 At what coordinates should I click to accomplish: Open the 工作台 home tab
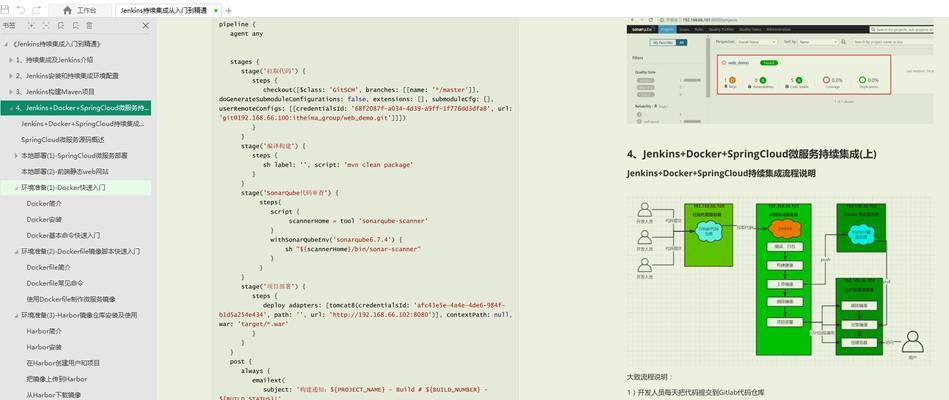[80, 10]
